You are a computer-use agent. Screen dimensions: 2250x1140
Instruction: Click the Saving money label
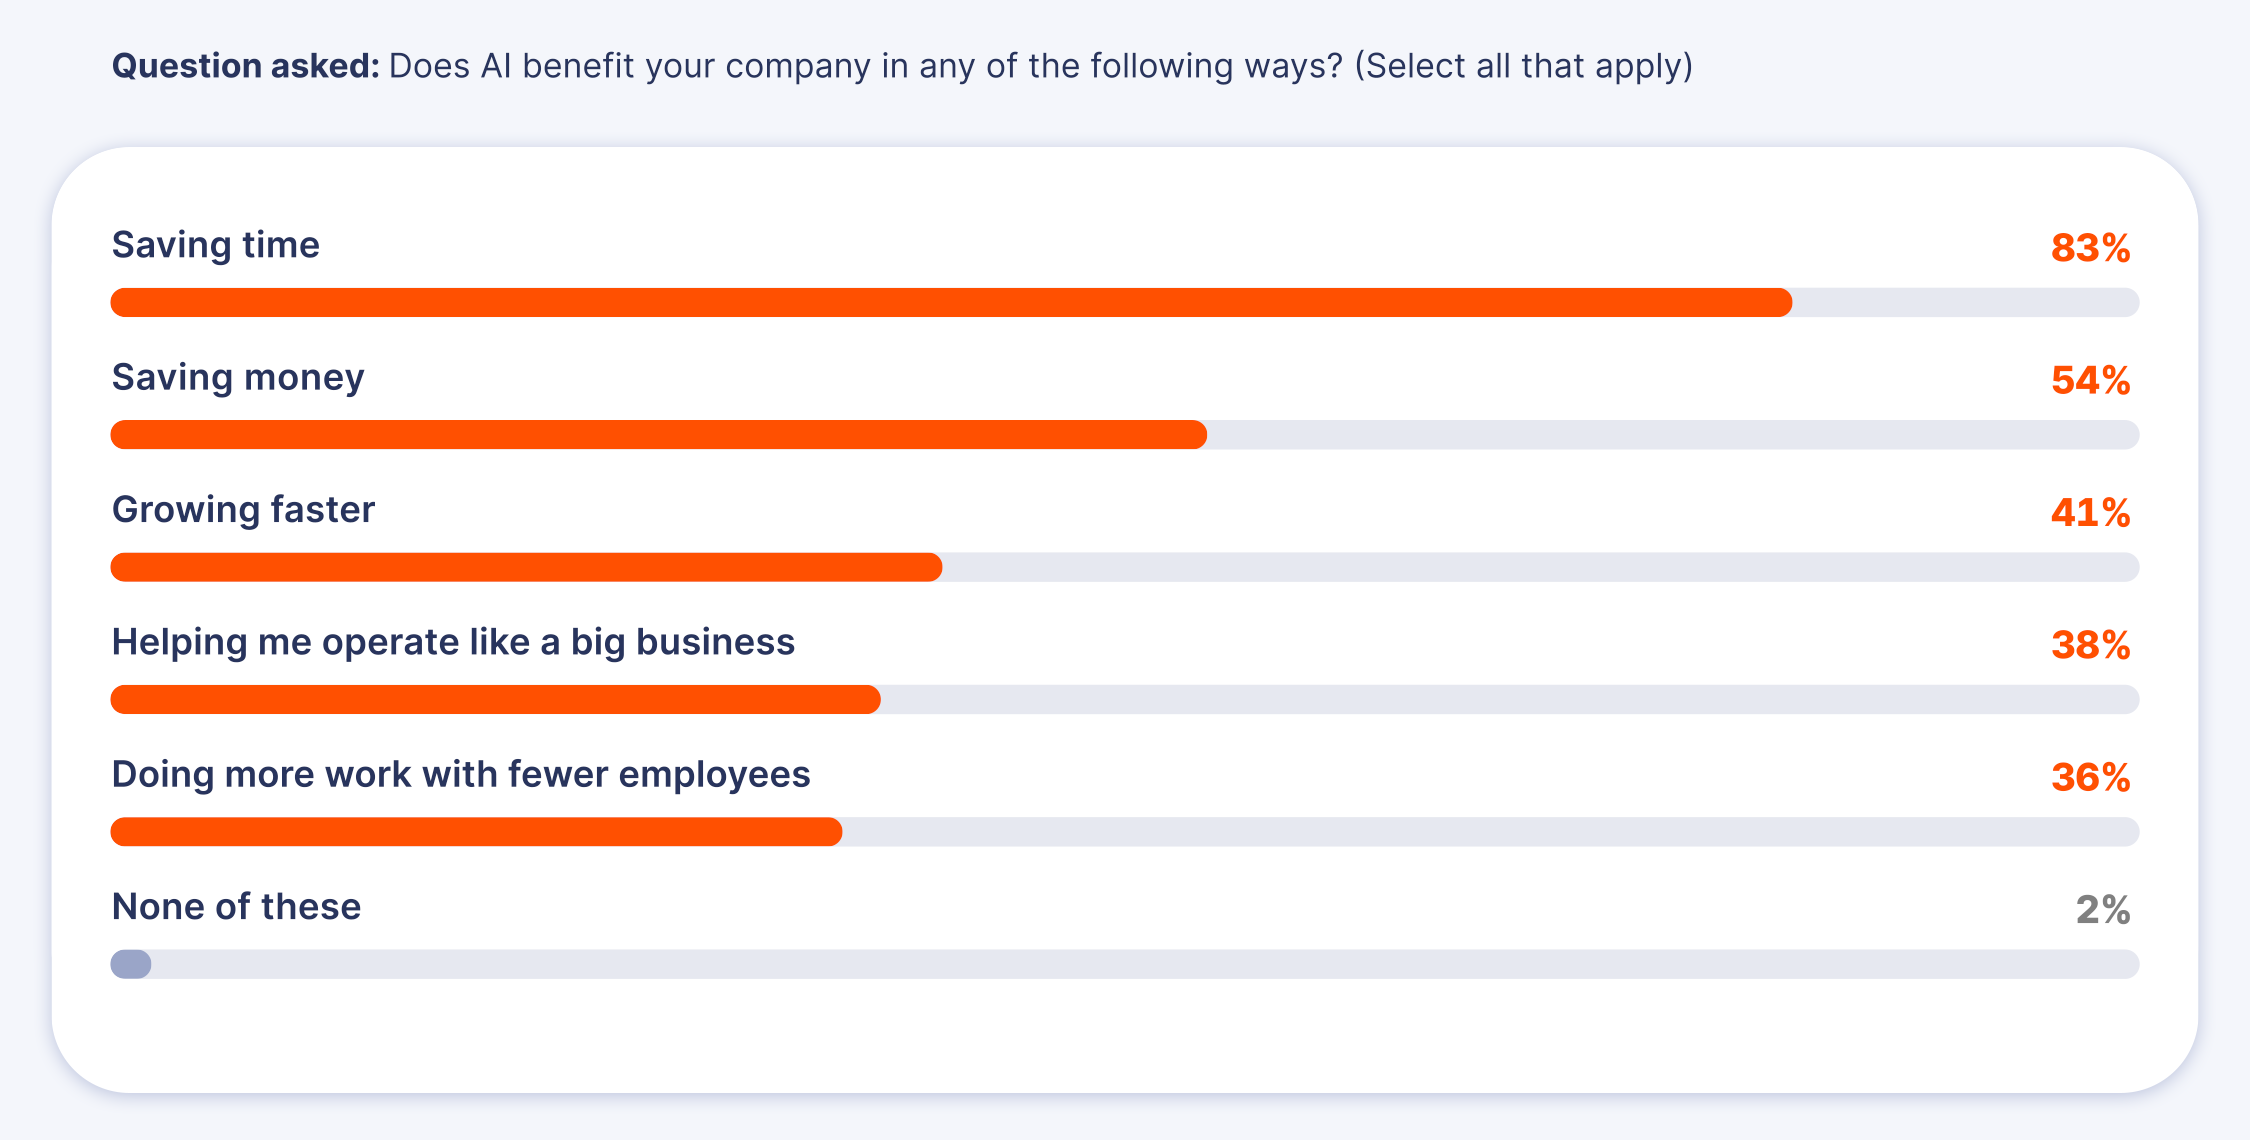point(238,379)
